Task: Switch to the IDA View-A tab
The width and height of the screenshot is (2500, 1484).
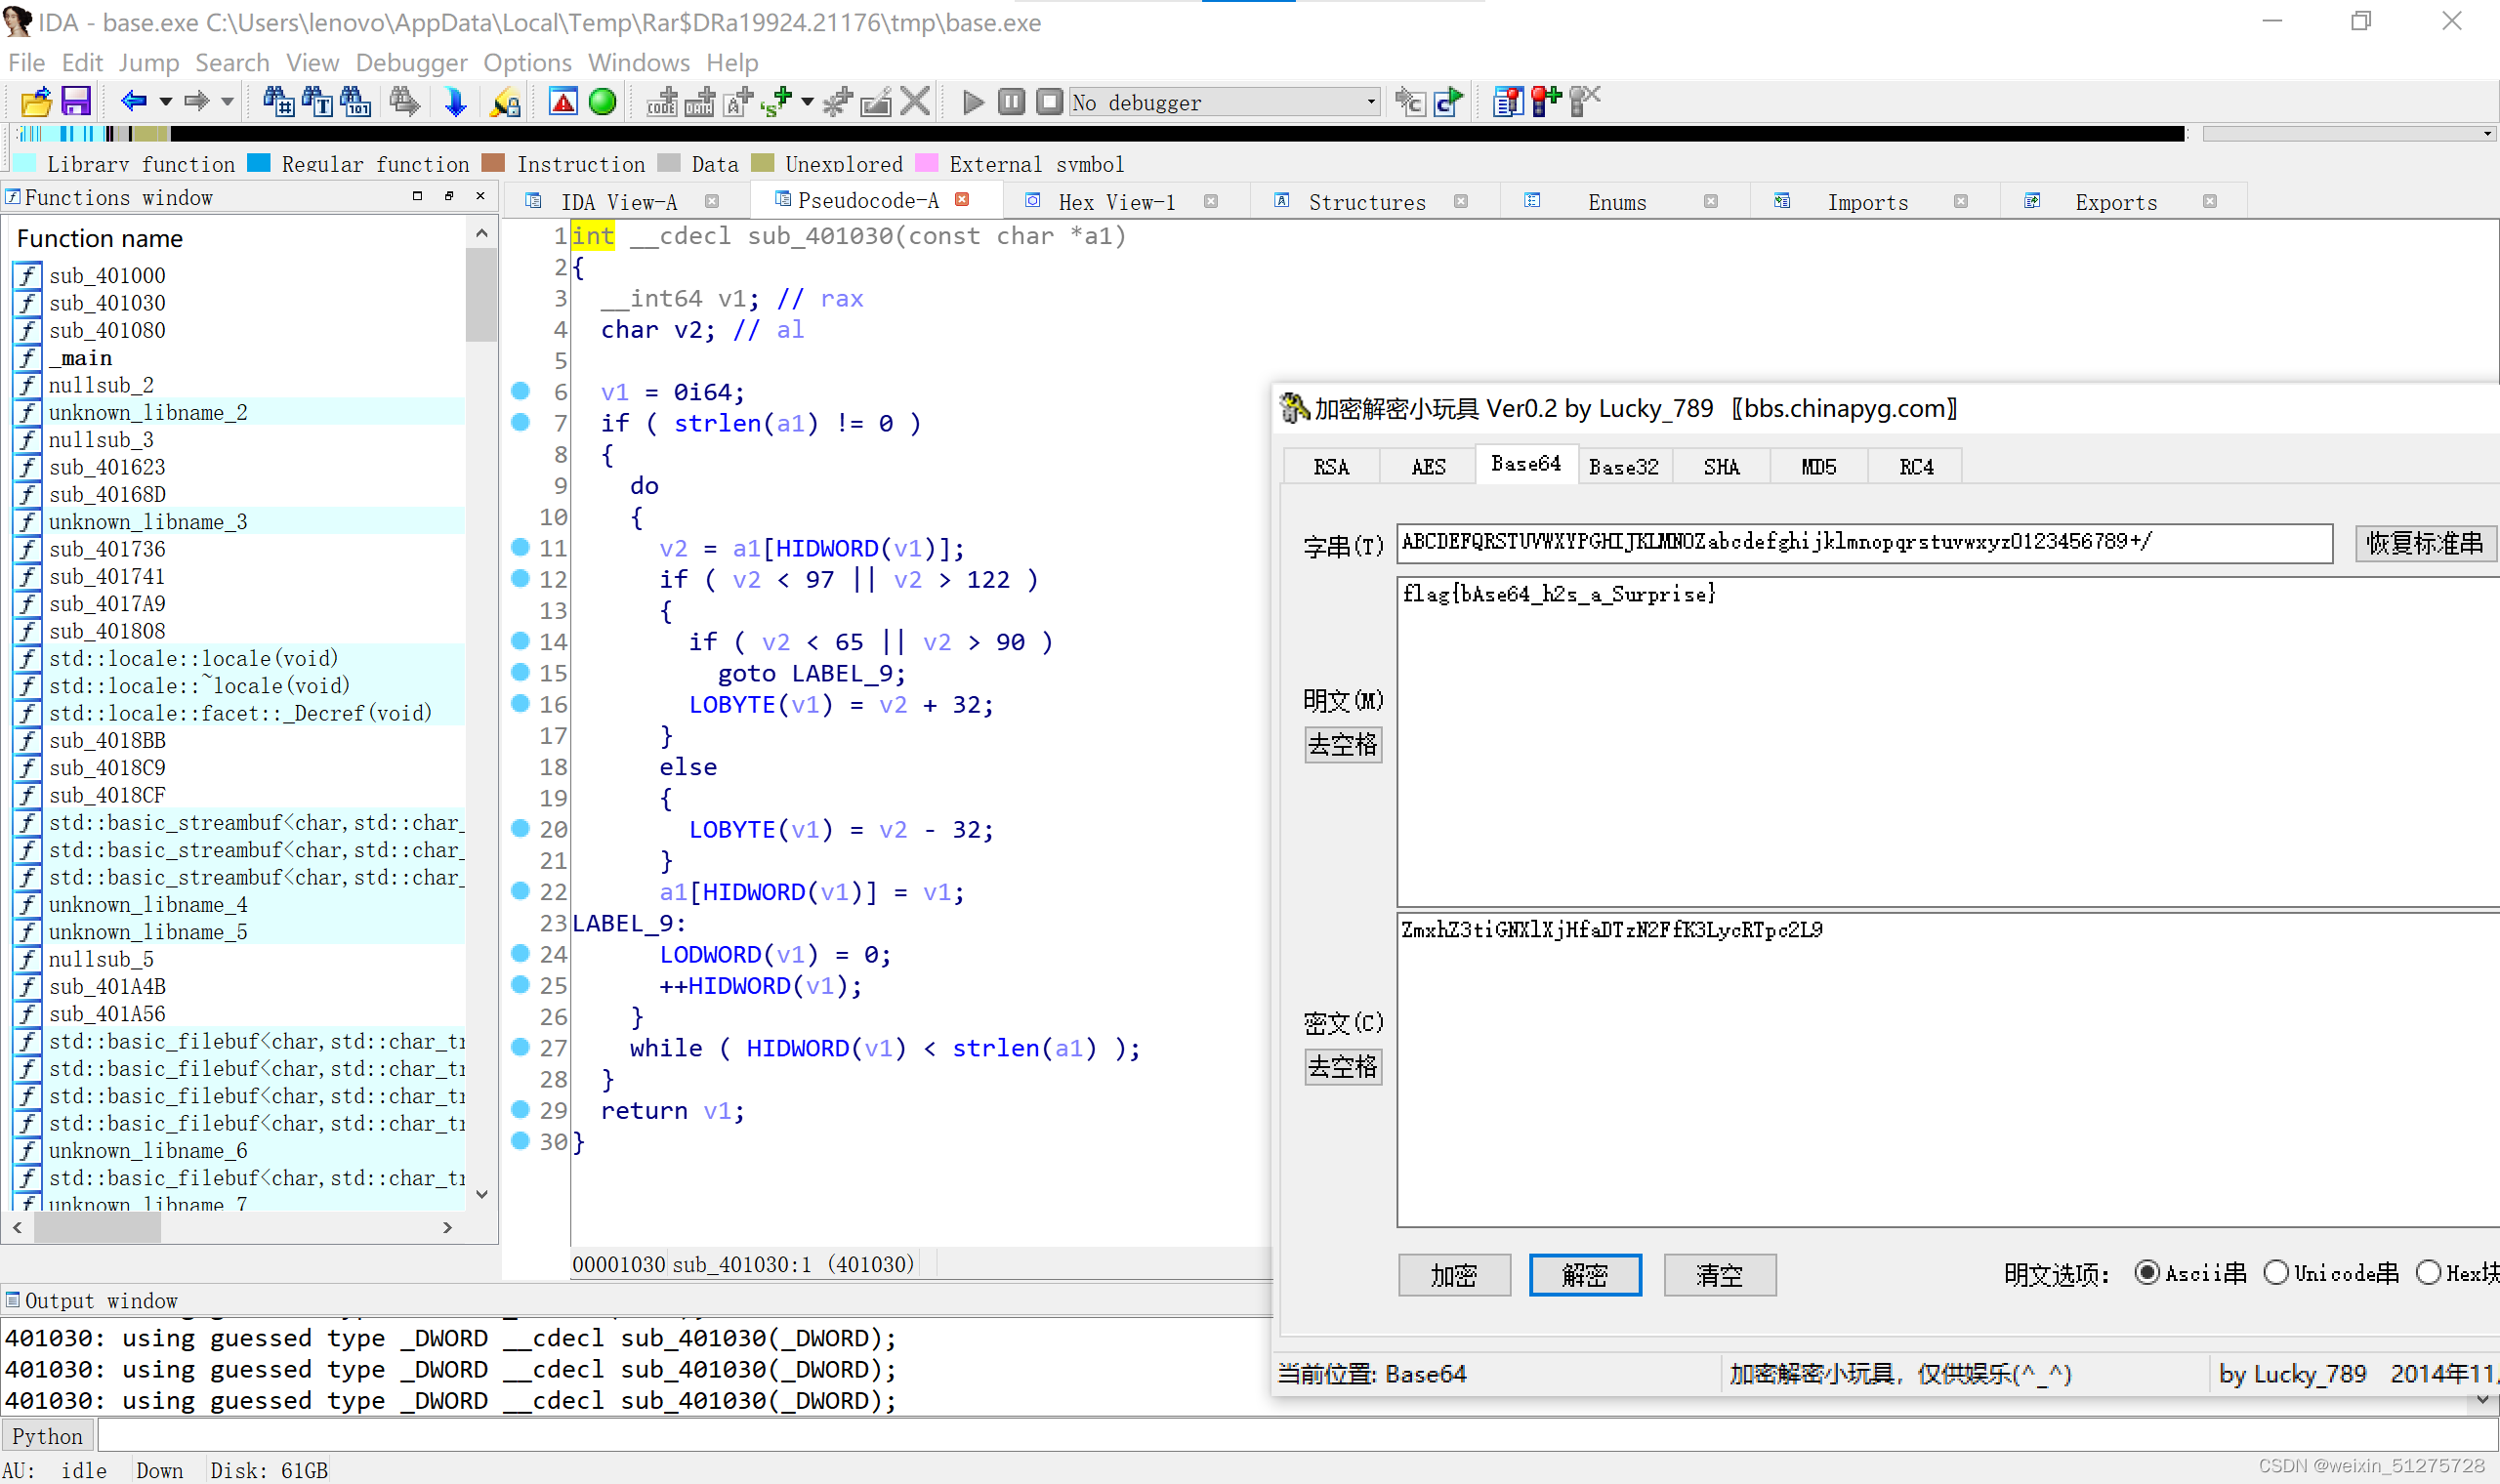Action: pyautogui.click(x=619, y=202)
